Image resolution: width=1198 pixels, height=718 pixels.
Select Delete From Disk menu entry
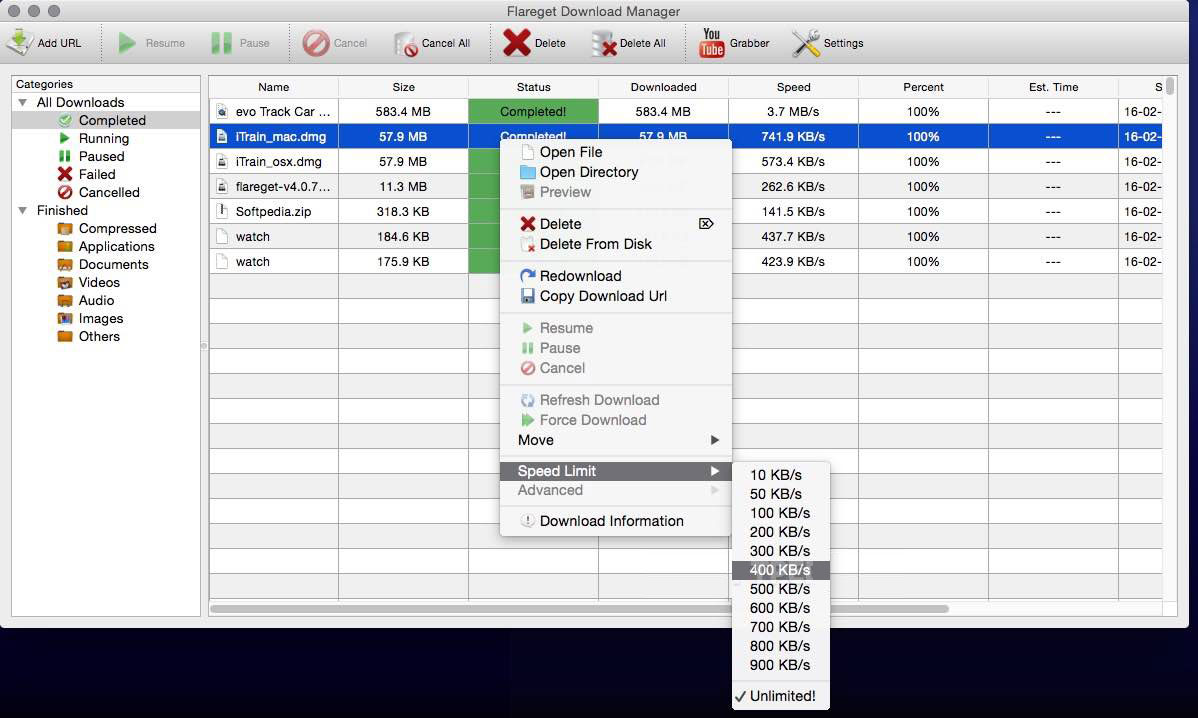coord(616,244)
